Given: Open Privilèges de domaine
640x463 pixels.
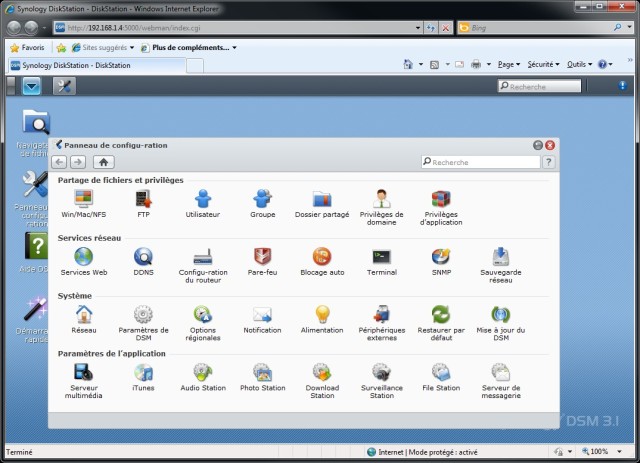Looking at the screenshot, I should pos(382,199).
